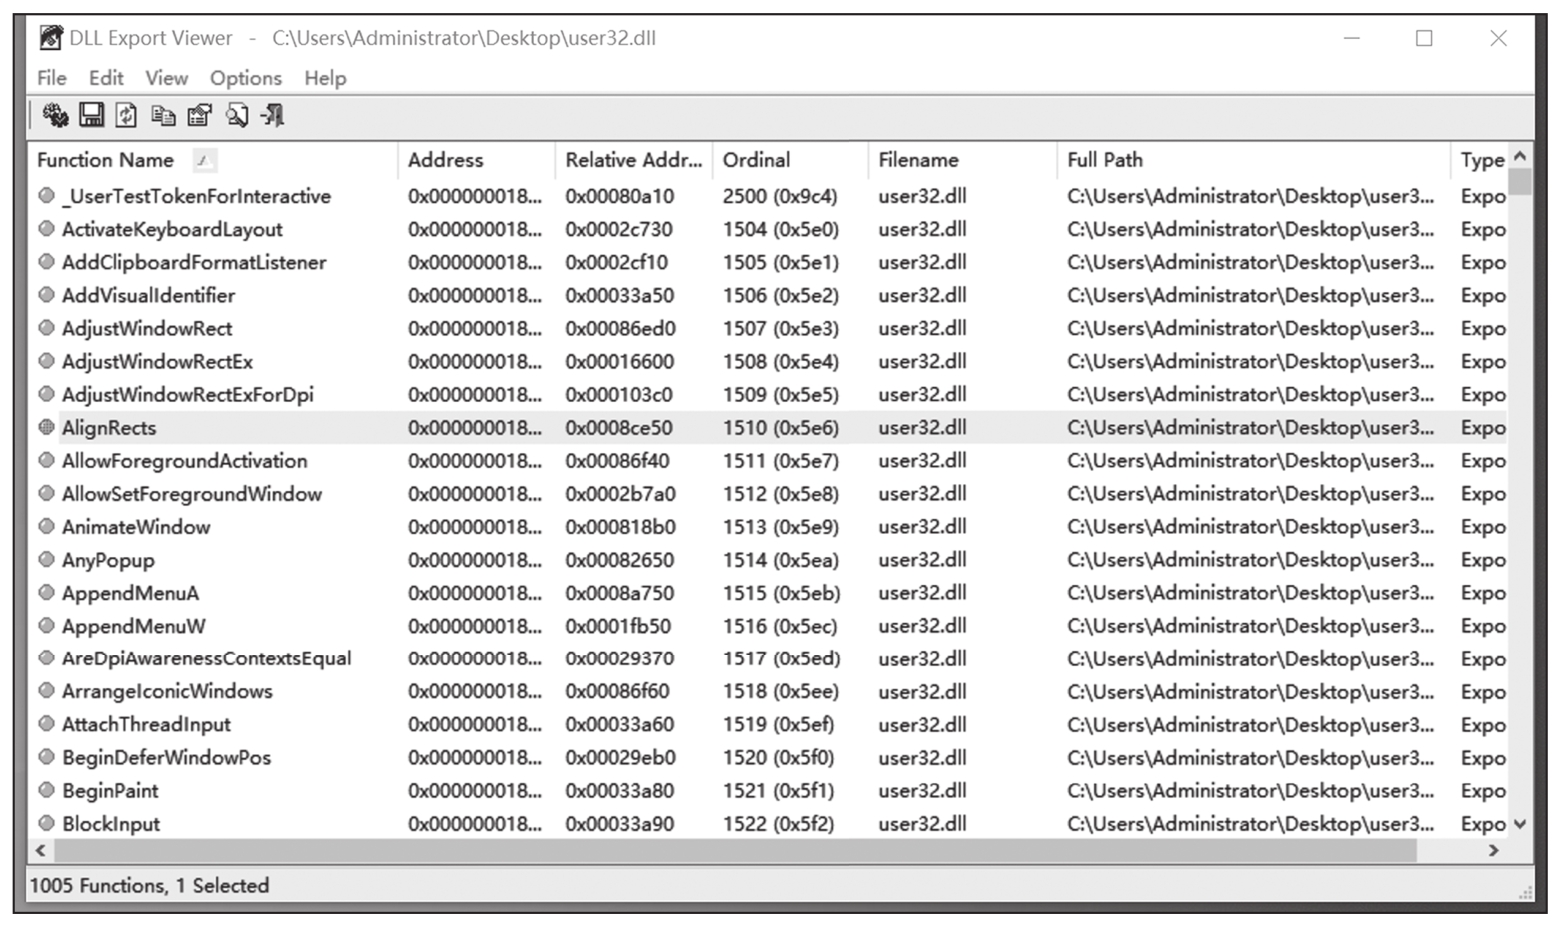Click the icon beside BeginPaint

tap(46, 790)
